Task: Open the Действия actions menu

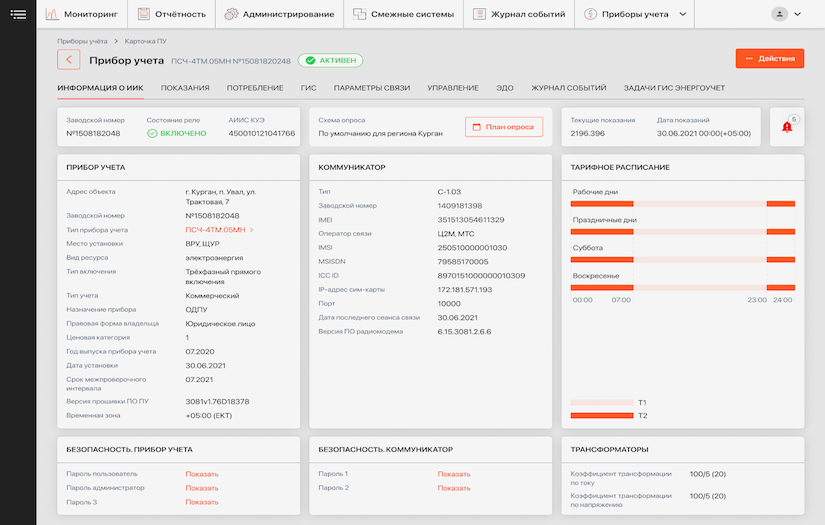Action: click(769, 58)
